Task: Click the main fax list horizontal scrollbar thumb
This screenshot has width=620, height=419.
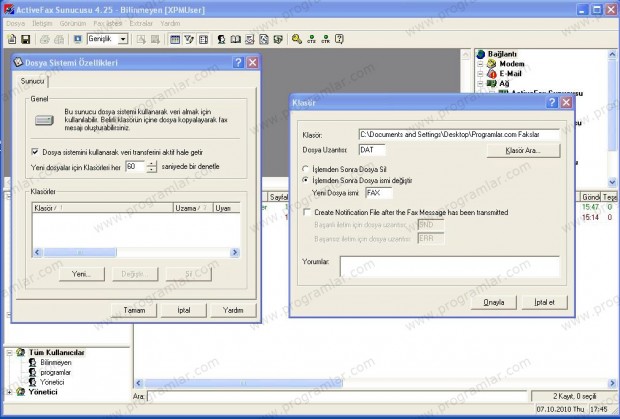Action: [243, 383]
